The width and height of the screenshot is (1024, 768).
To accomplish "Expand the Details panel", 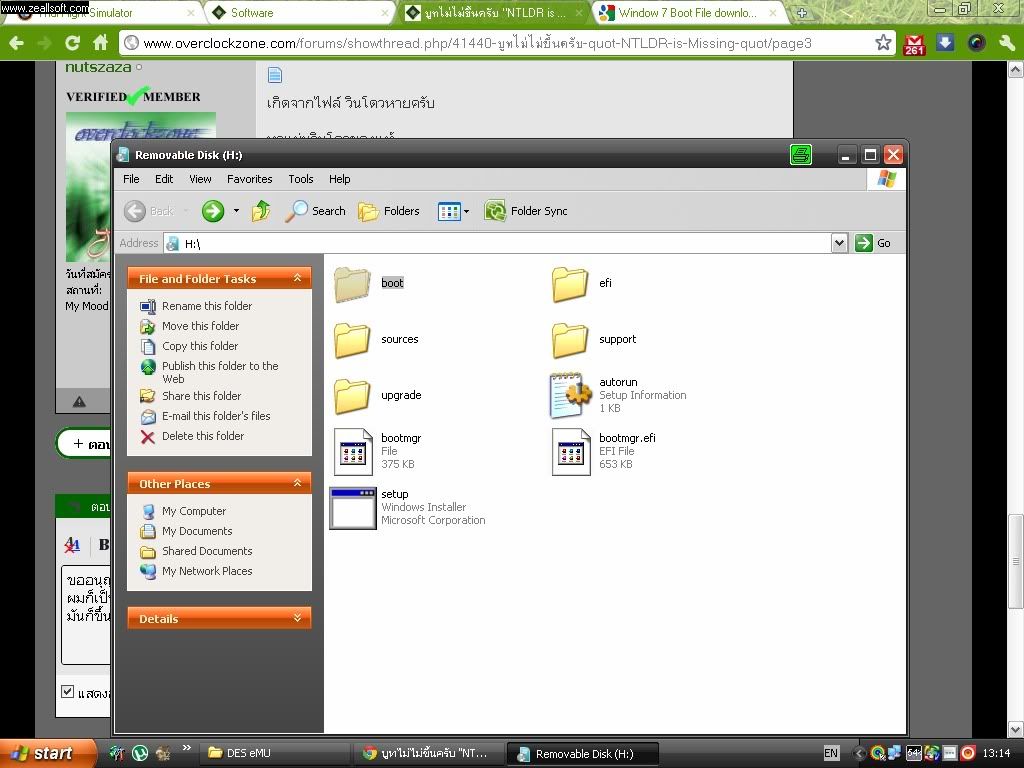I will (297, 619).
